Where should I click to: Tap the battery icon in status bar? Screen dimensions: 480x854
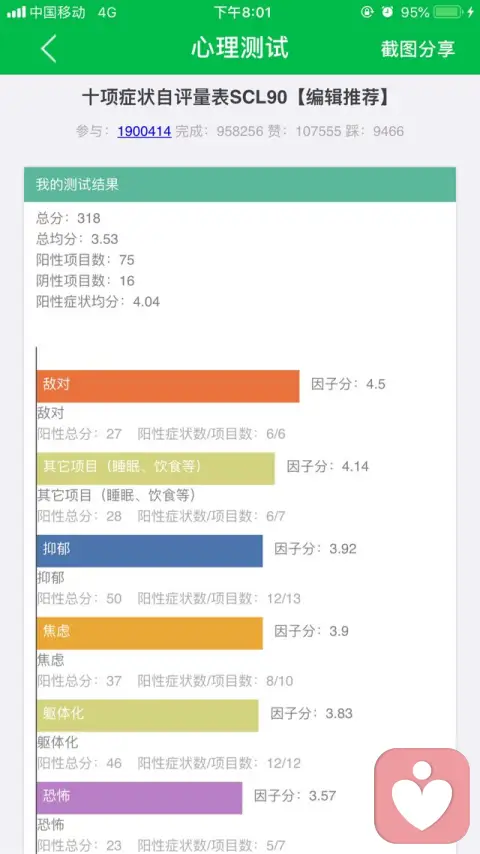[448, 12]
